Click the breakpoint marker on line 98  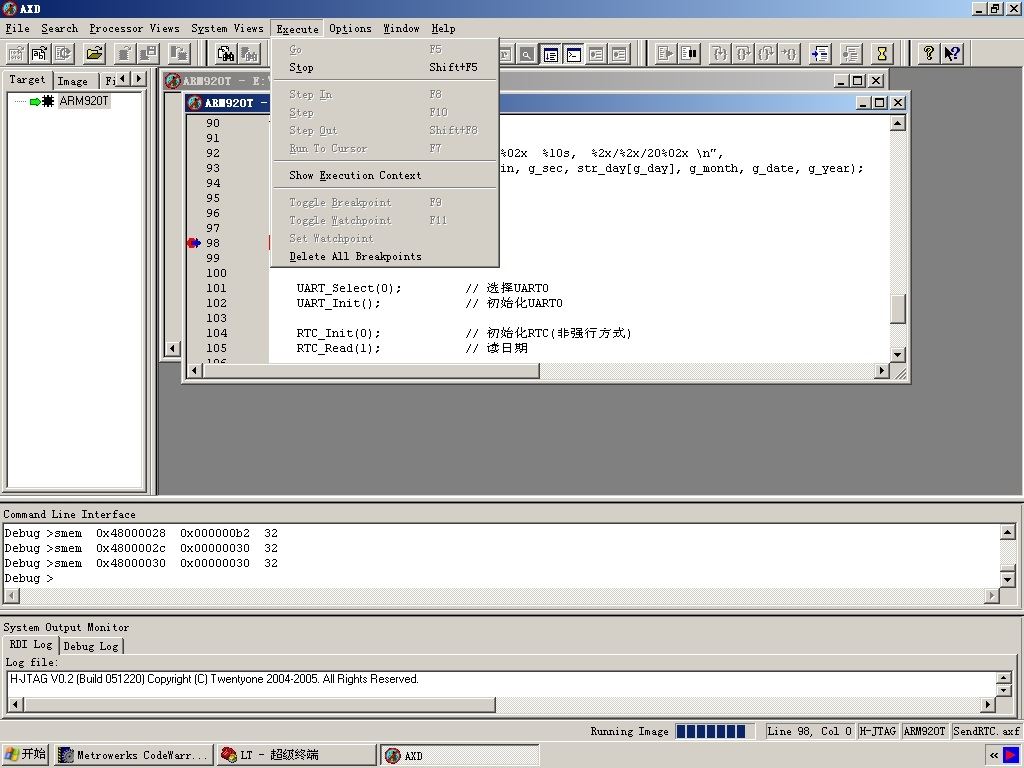pyautogui.click(x=193, y=243)
